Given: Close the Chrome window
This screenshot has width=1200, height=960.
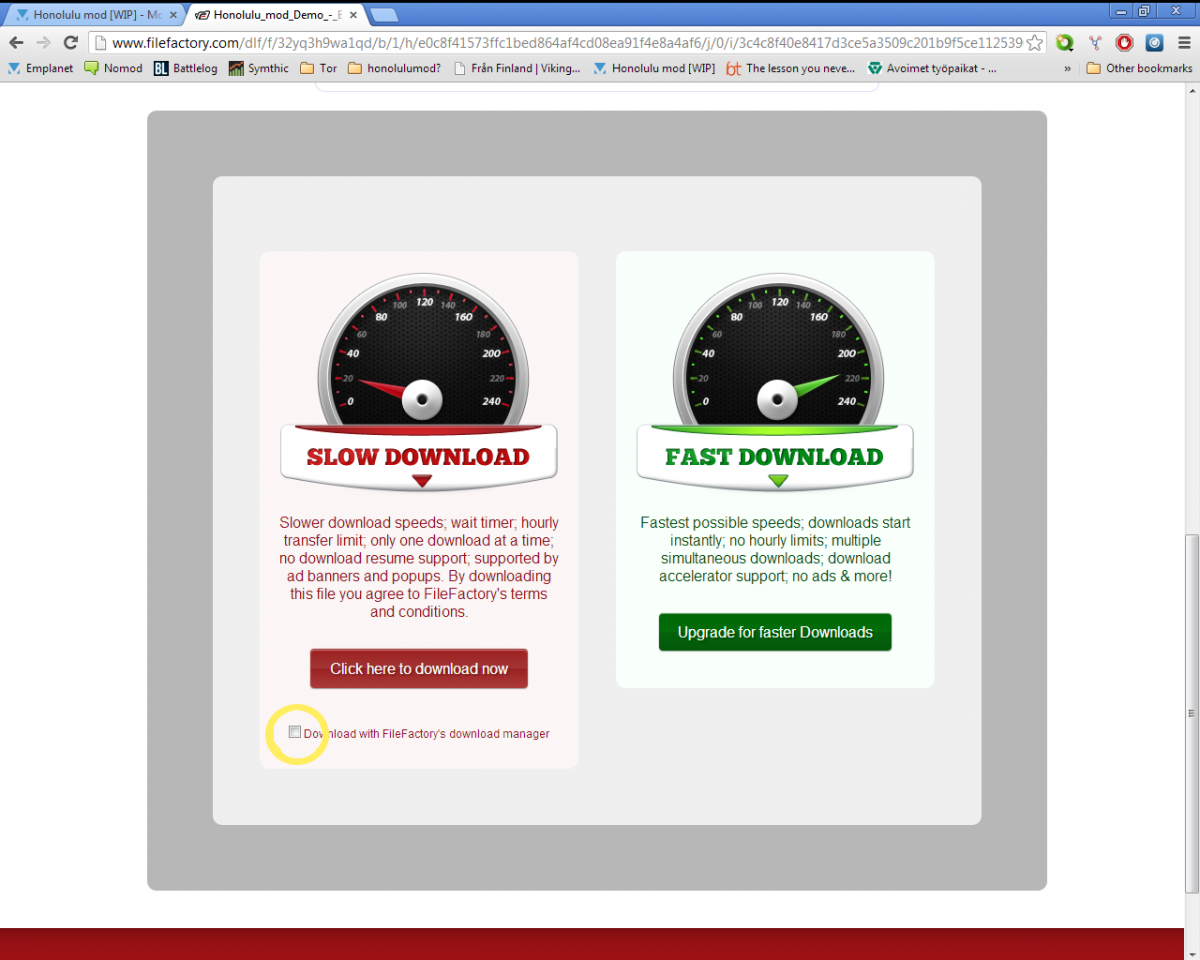Looking at the screenshot, I should point(1175,10).
